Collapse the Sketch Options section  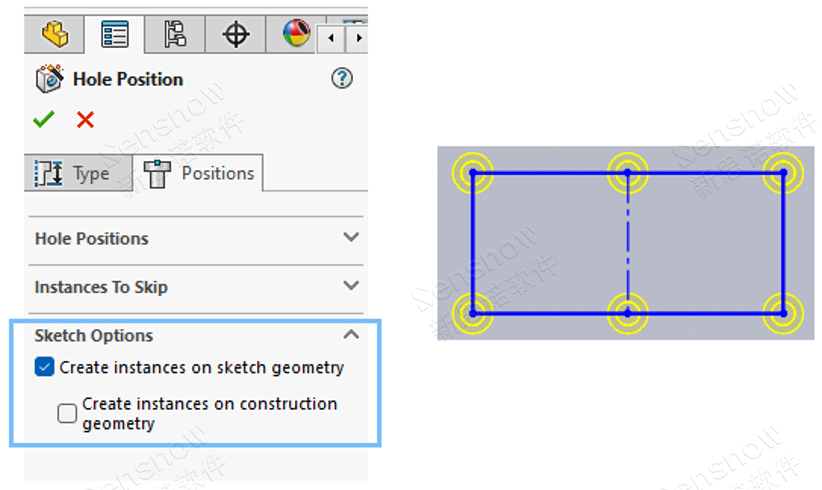[351, 334]
